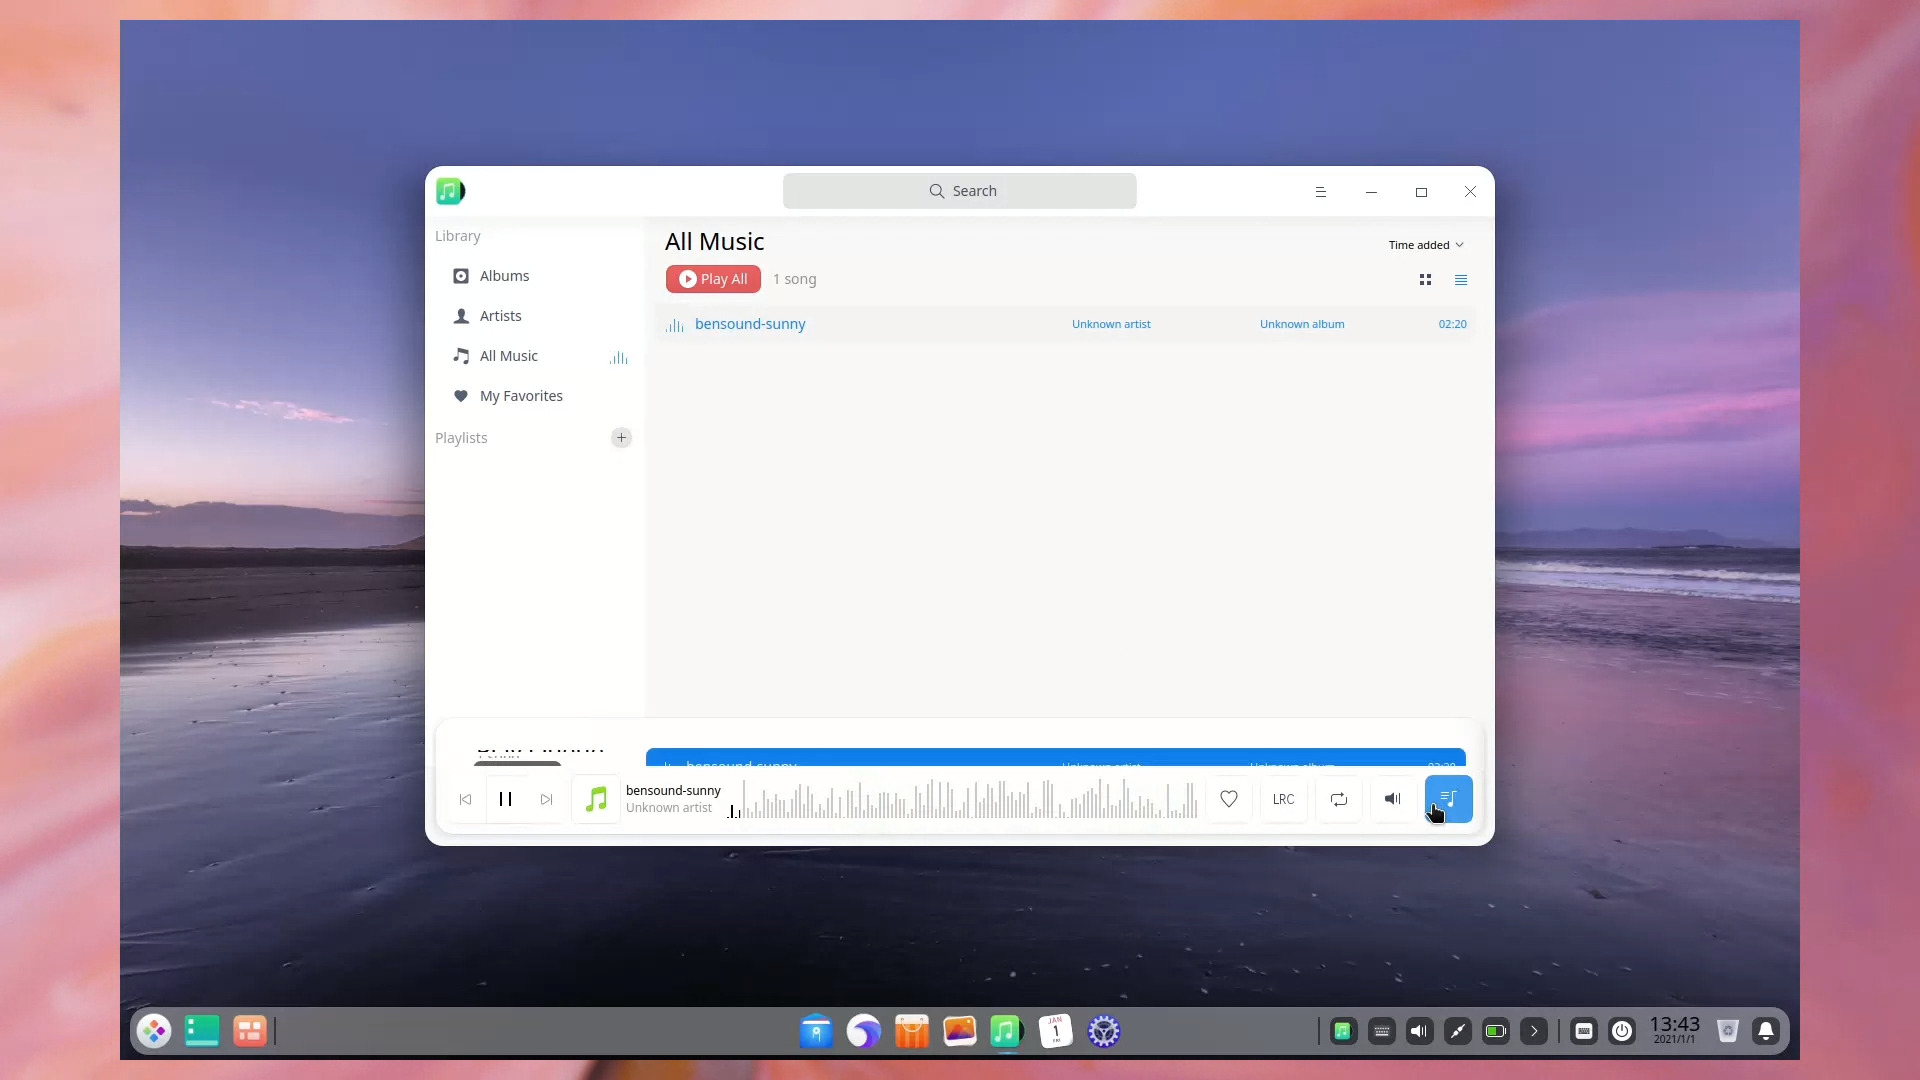
Task: Open the Time added sort dropdown
Action: [x=1427, y=245]
